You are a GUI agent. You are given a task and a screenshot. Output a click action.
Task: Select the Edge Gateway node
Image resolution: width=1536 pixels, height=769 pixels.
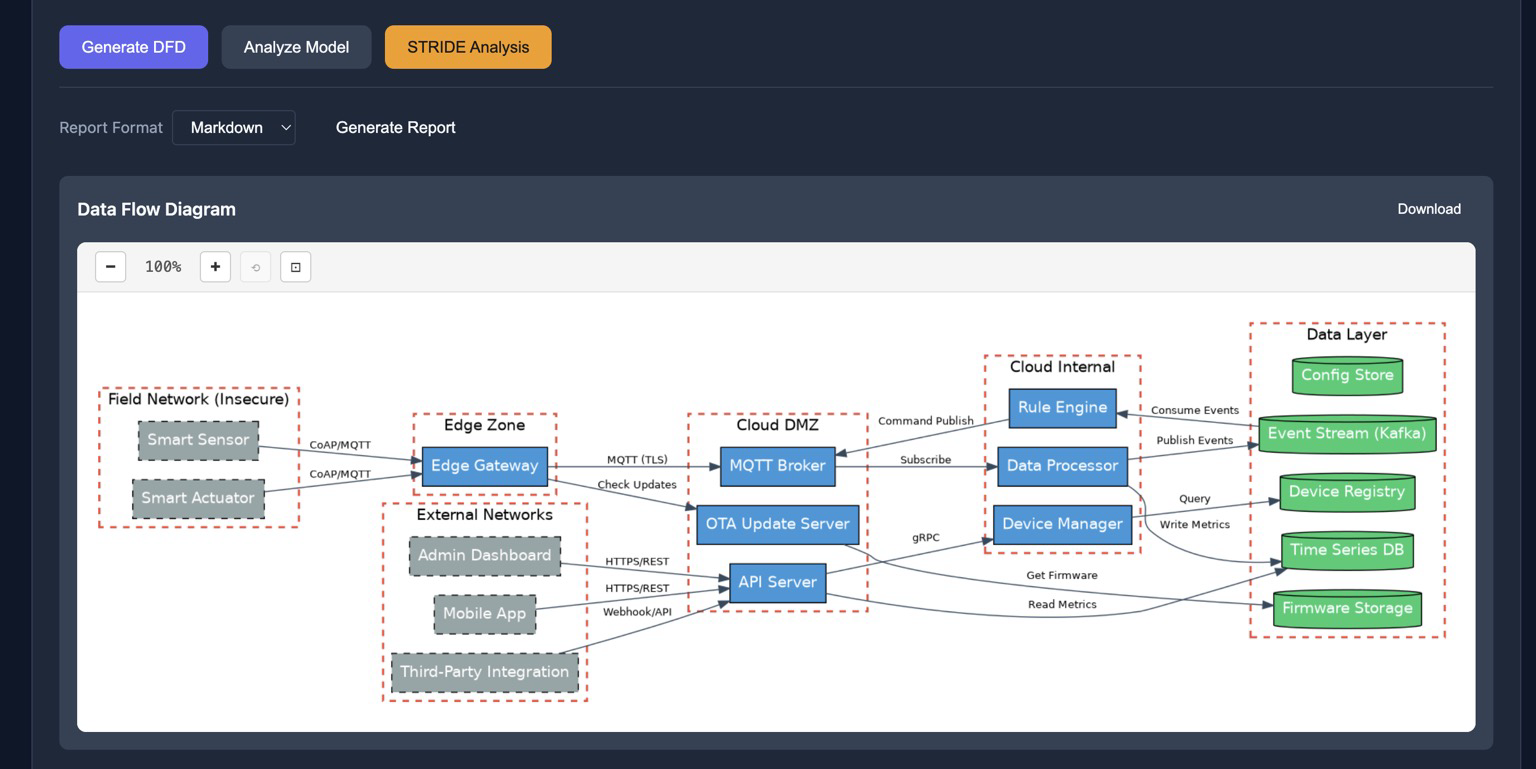click(x=484, y=466)
